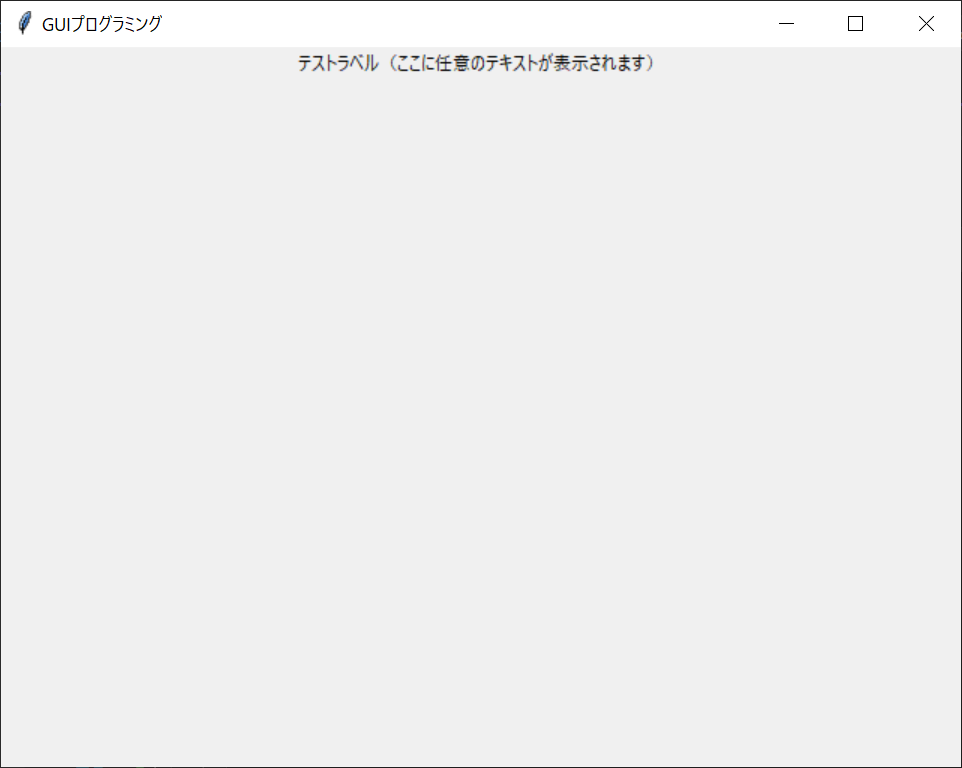Minimize the GUIプログラミング window
The width and height of the screenshot is (962, 768).
[786, 23]
